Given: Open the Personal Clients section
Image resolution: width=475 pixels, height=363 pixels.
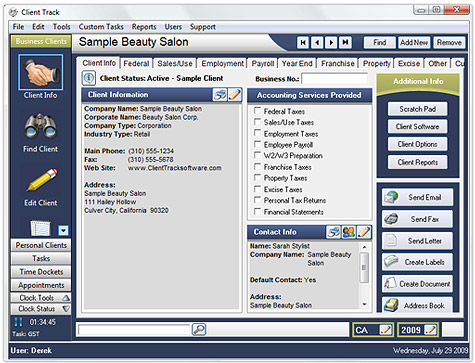Looking at the screenshot, I should [41, 245].
